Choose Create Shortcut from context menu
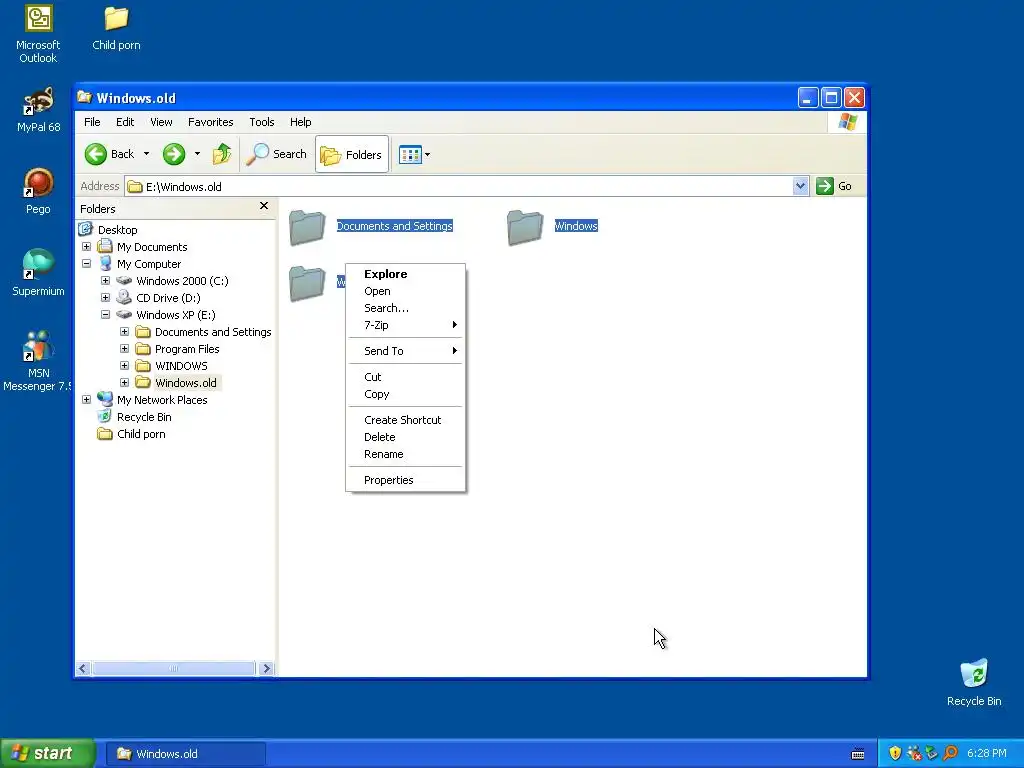 (406, 420)
